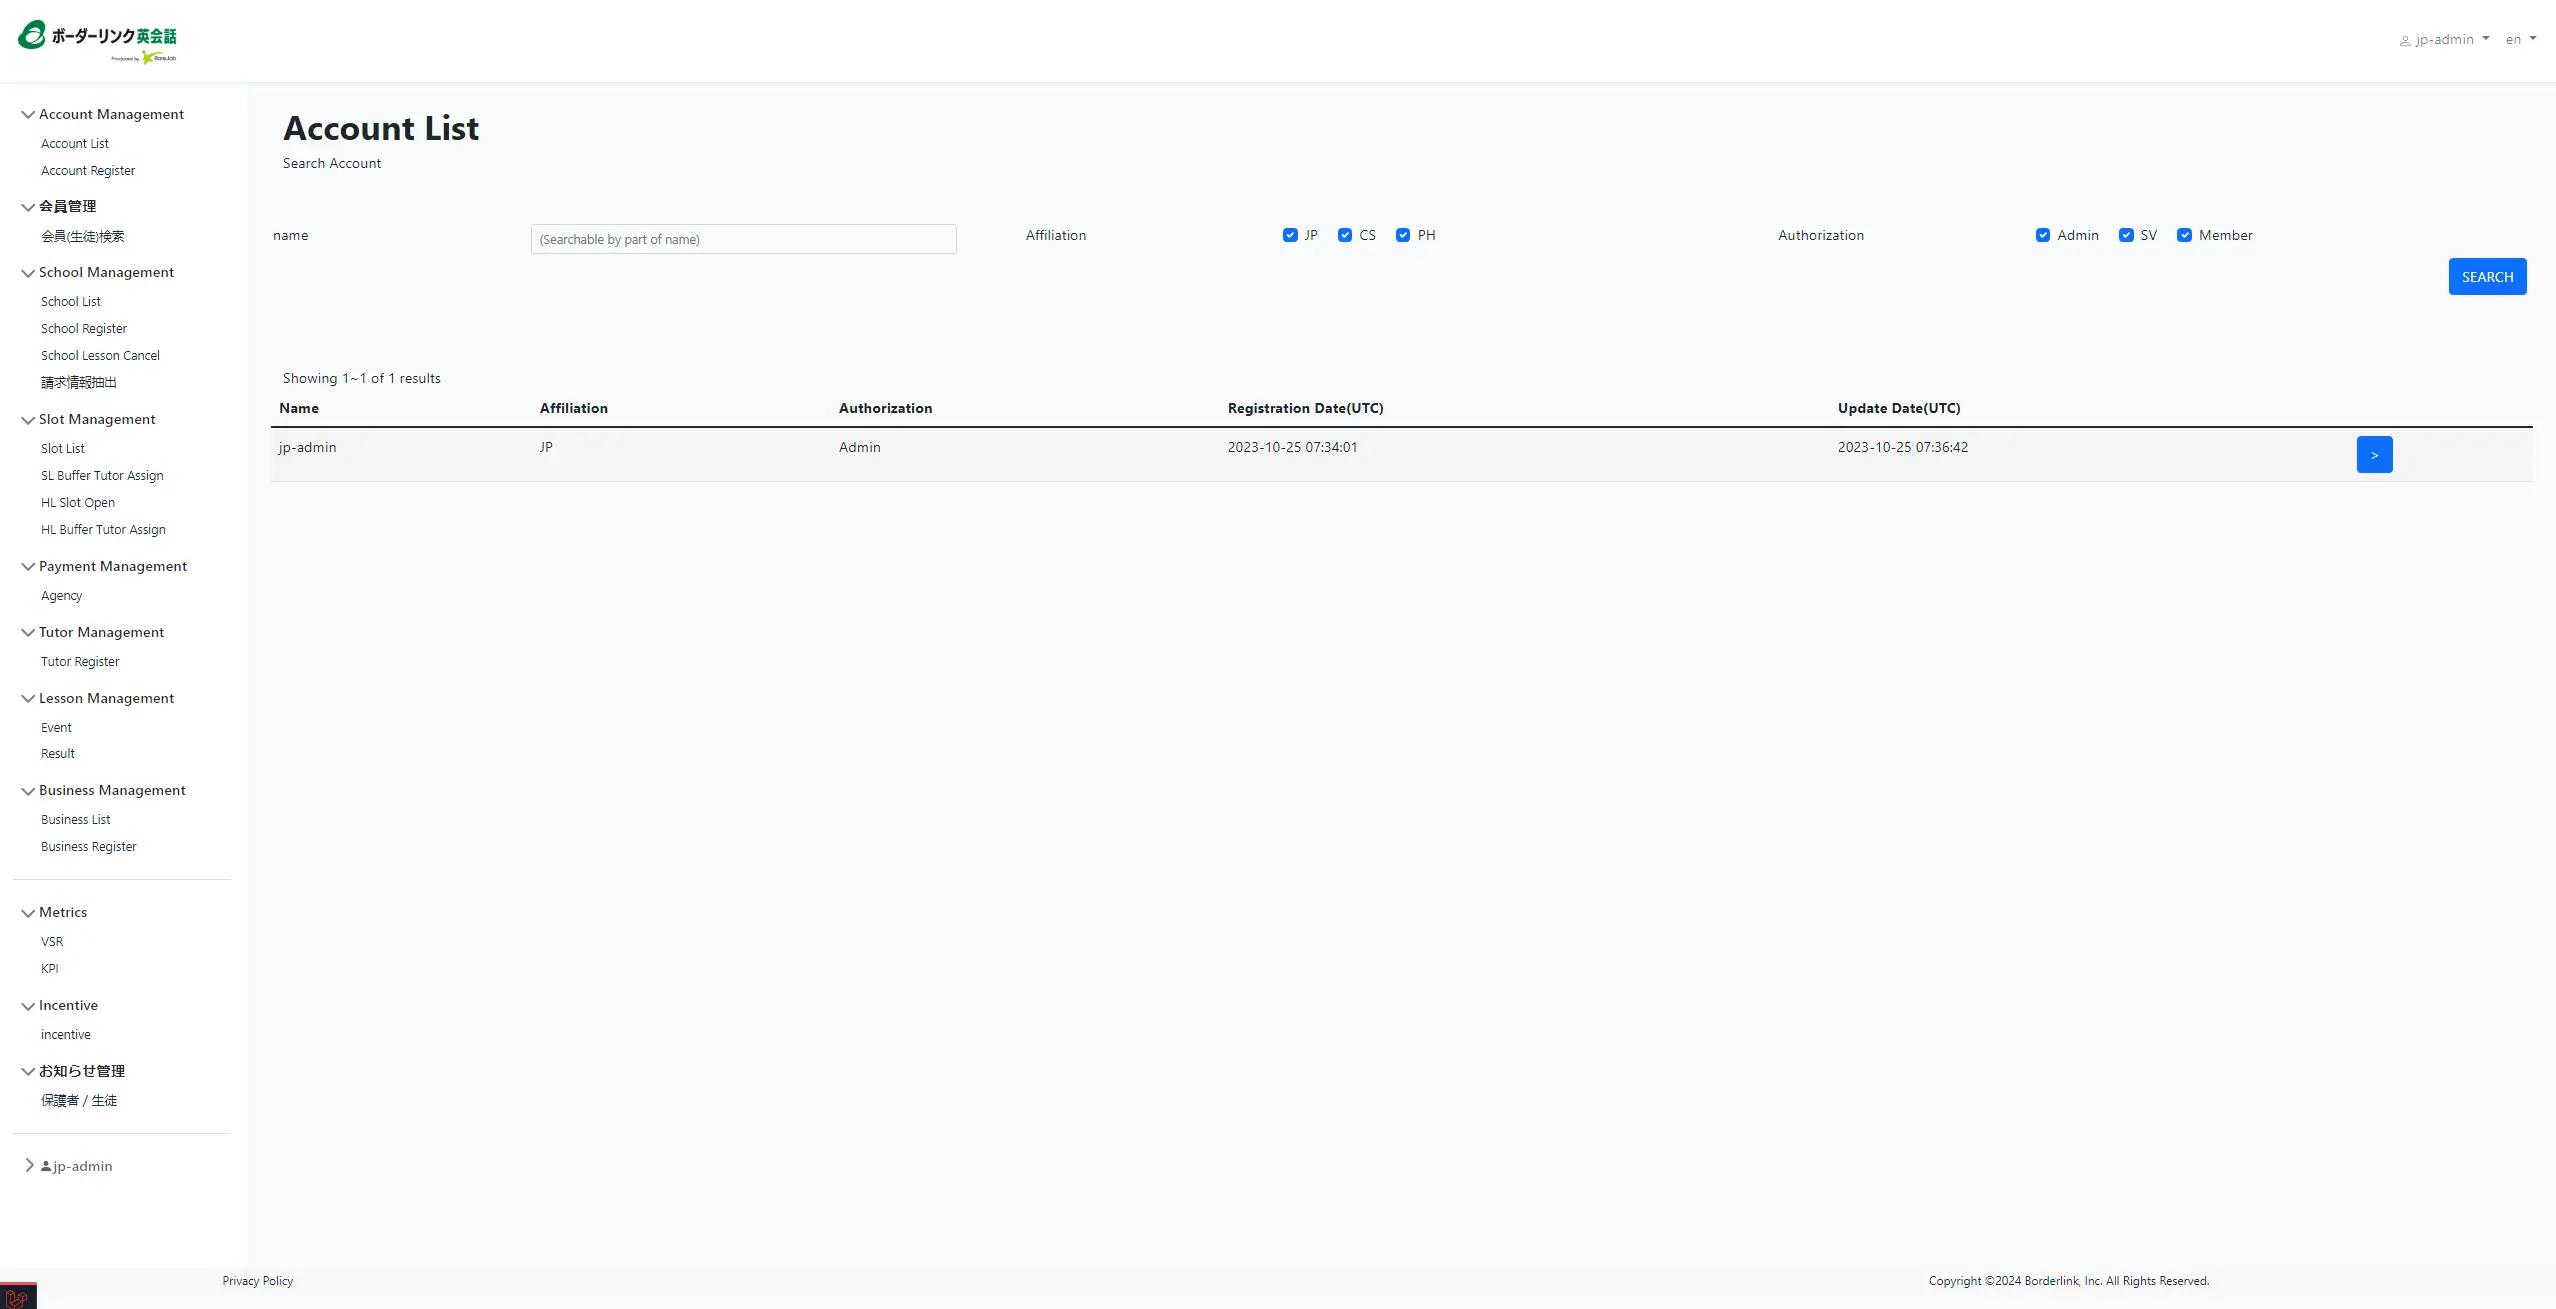Disable the Member authorization checkbox
This screenshot has height=1309, width=2556.
tap(2185, 235)
